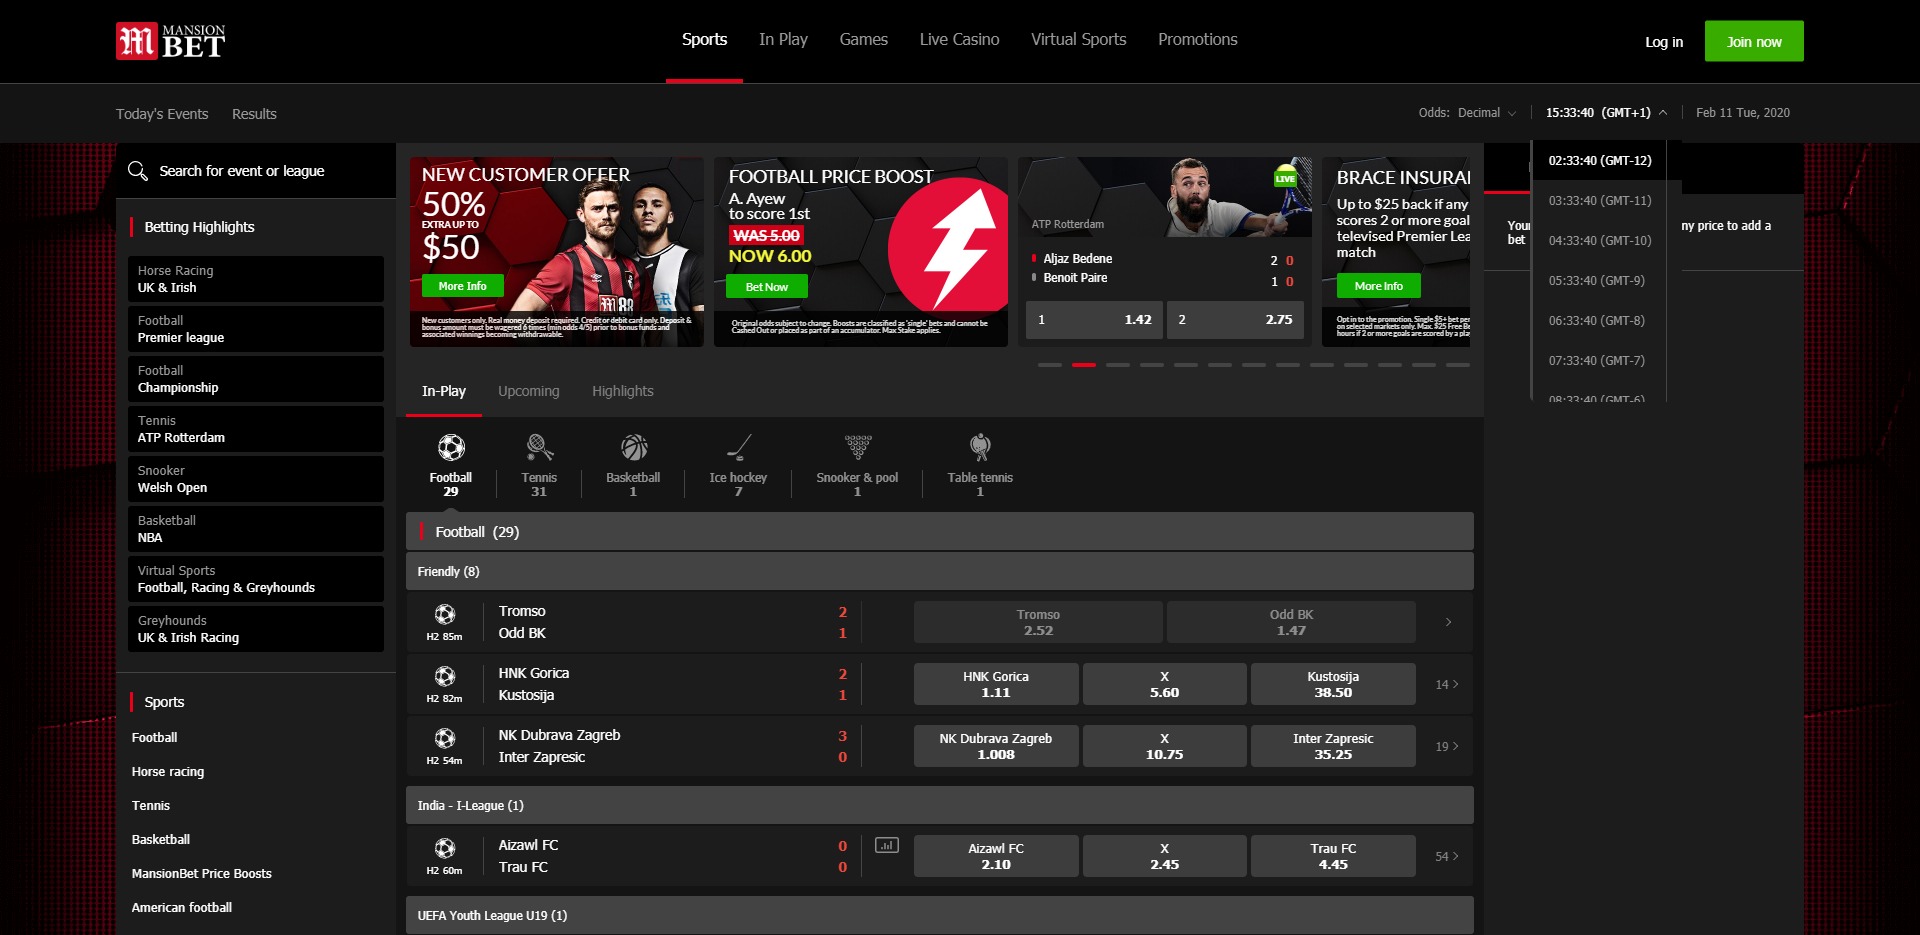Click More Info on Brace Insurance banner

(1378, 286)
